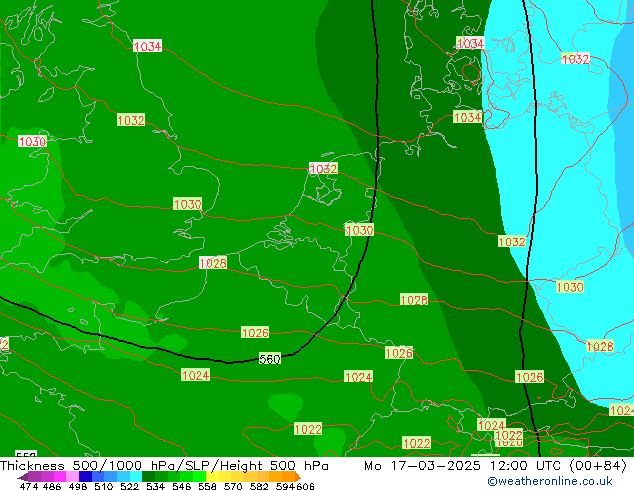Click the legend value 570
Screen dimensions: 634x490
click(x=233, y=486)
